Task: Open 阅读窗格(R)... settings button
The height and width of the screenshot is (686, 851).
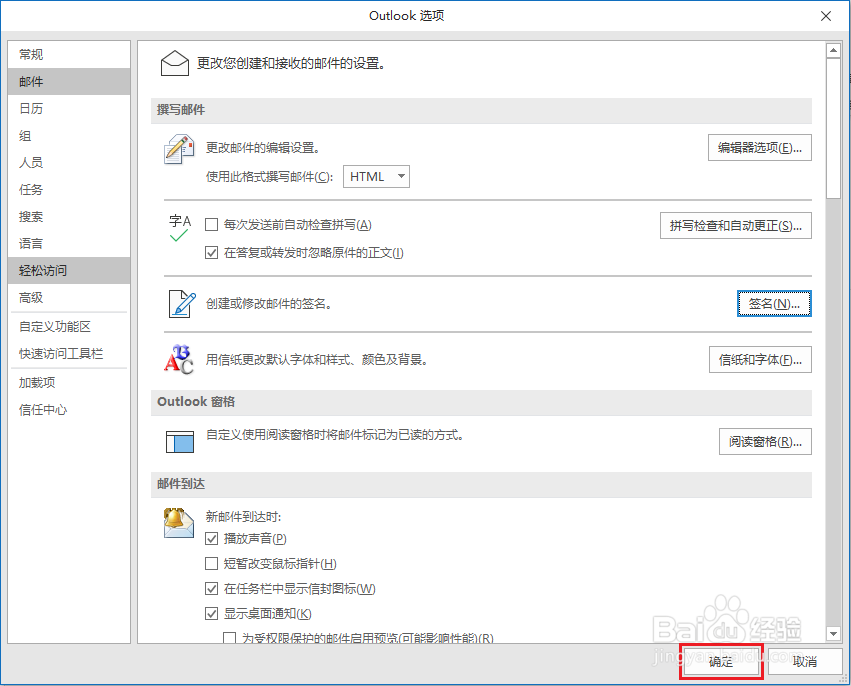Action: (765, 442)
